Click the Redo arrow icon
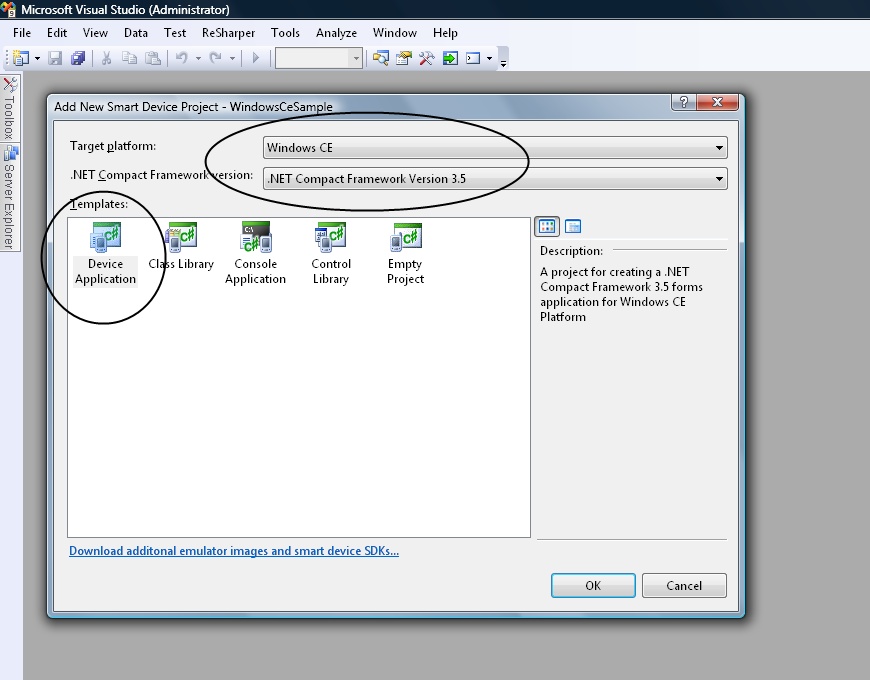The image size is (870, 680). click(215, 58)
